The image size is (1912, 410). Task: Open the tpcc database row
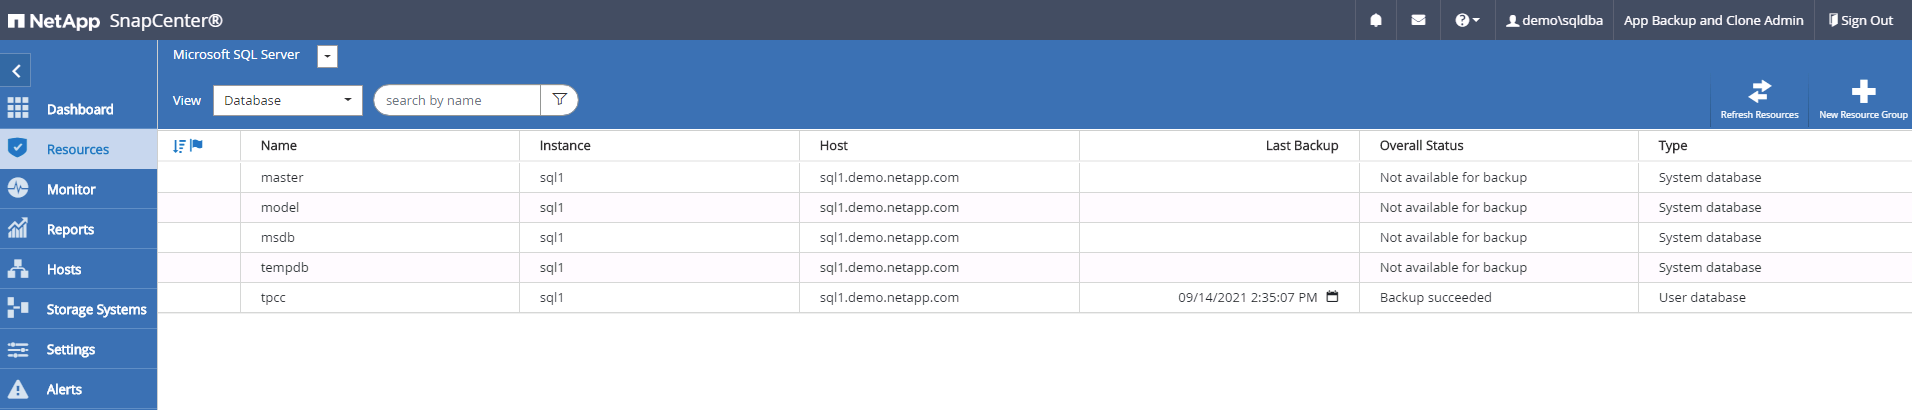click(x=273, y=298)
